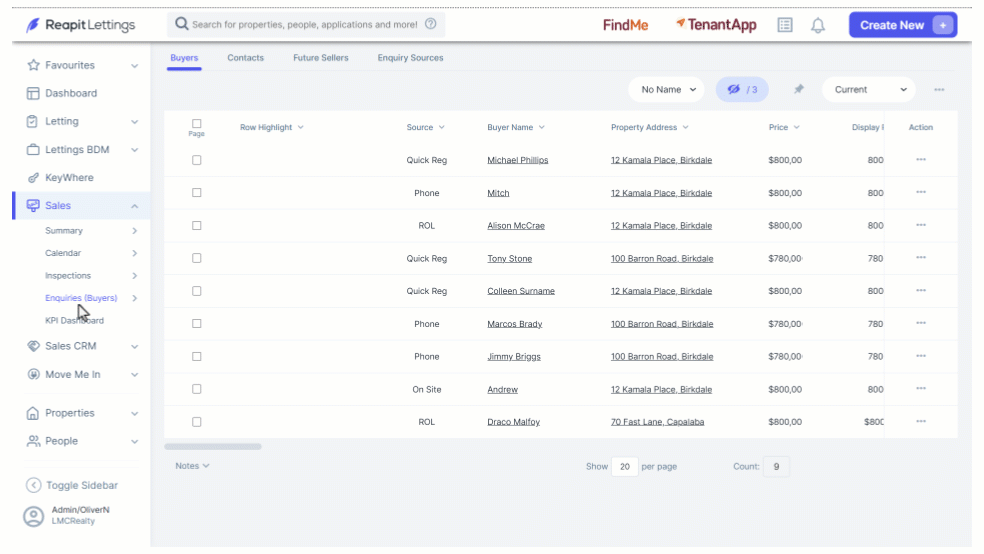
Task: Check the box for Tony Stone row
Action: point(196,258)
